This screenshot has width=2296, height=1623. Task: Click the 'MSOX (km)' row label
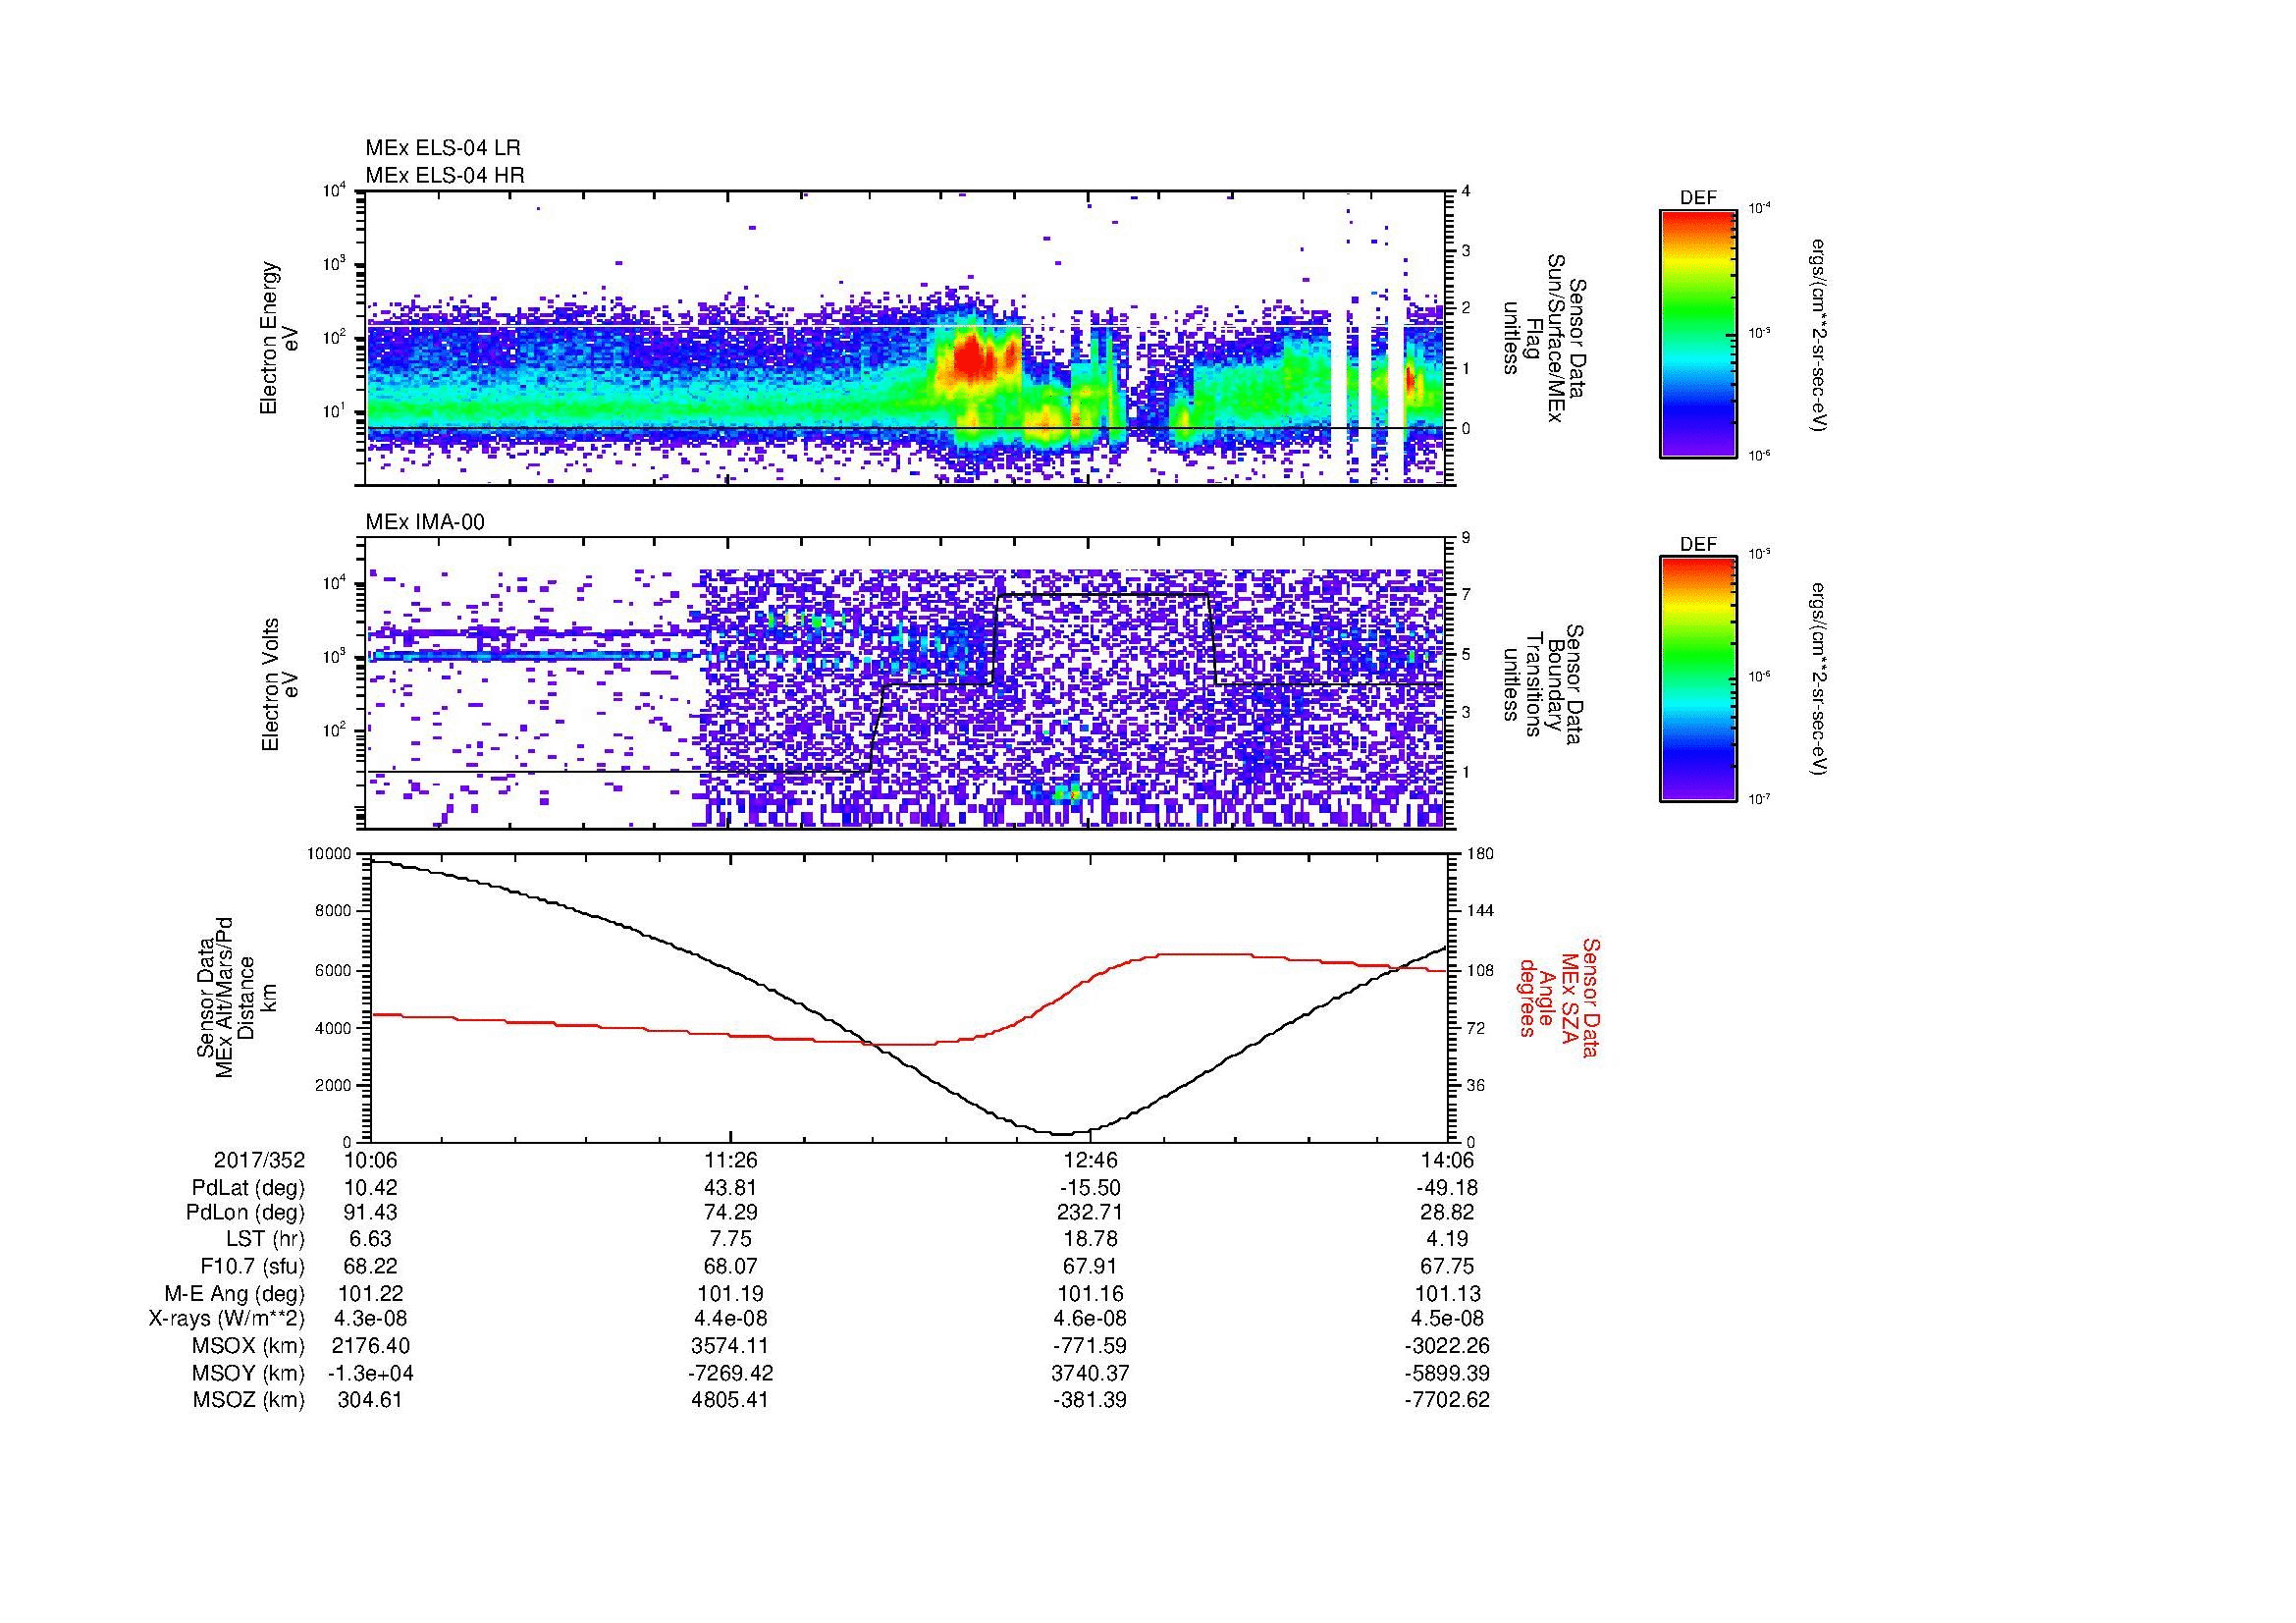pos(249,1346)
